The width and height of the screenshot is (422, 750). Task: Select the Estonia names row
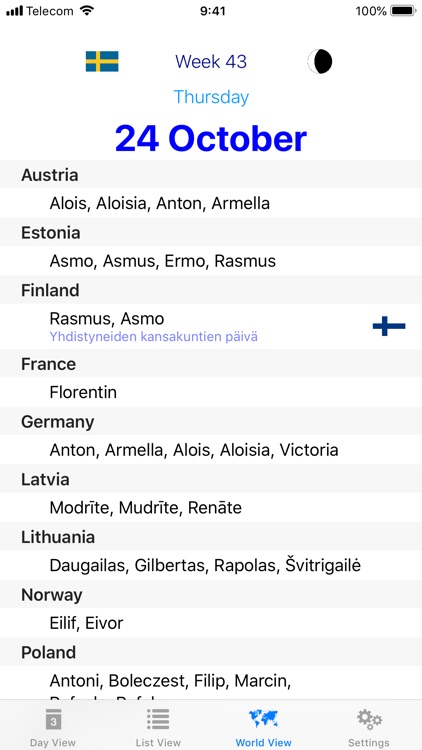click(211, 261)
